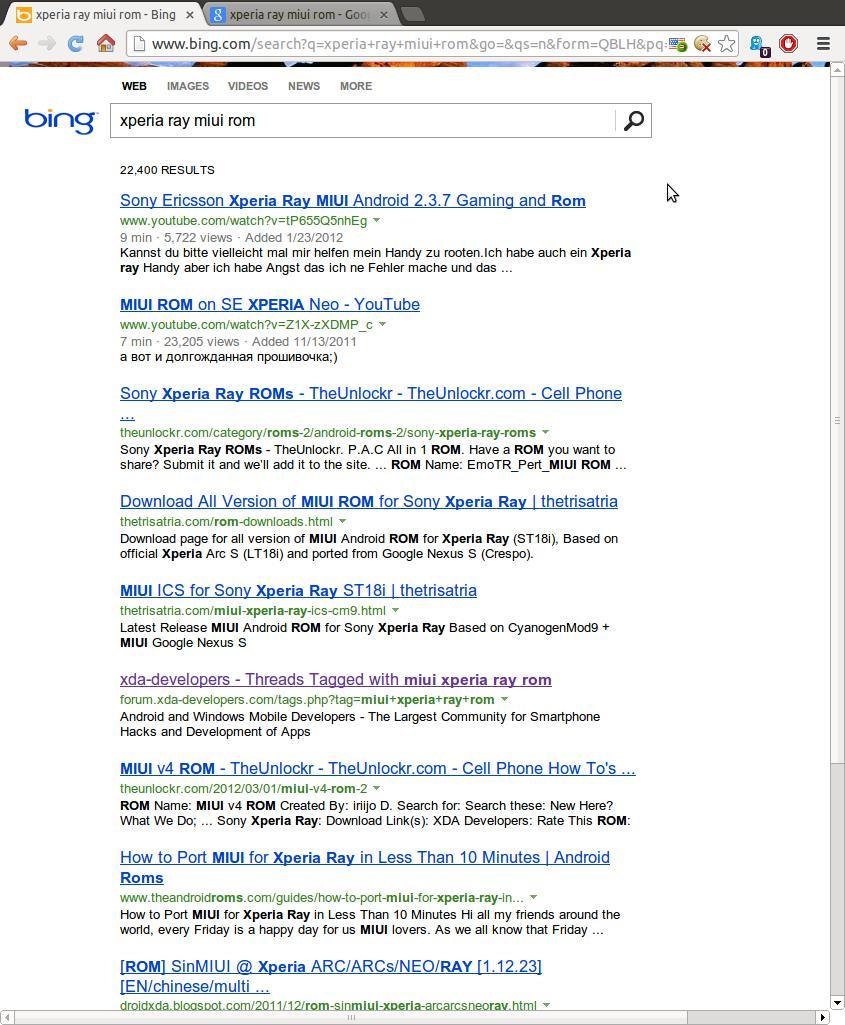
Task: Expand dropdown arrow after miui-v4-rom-2 URL
Action: pyautogui.click(x=376, y=788)
